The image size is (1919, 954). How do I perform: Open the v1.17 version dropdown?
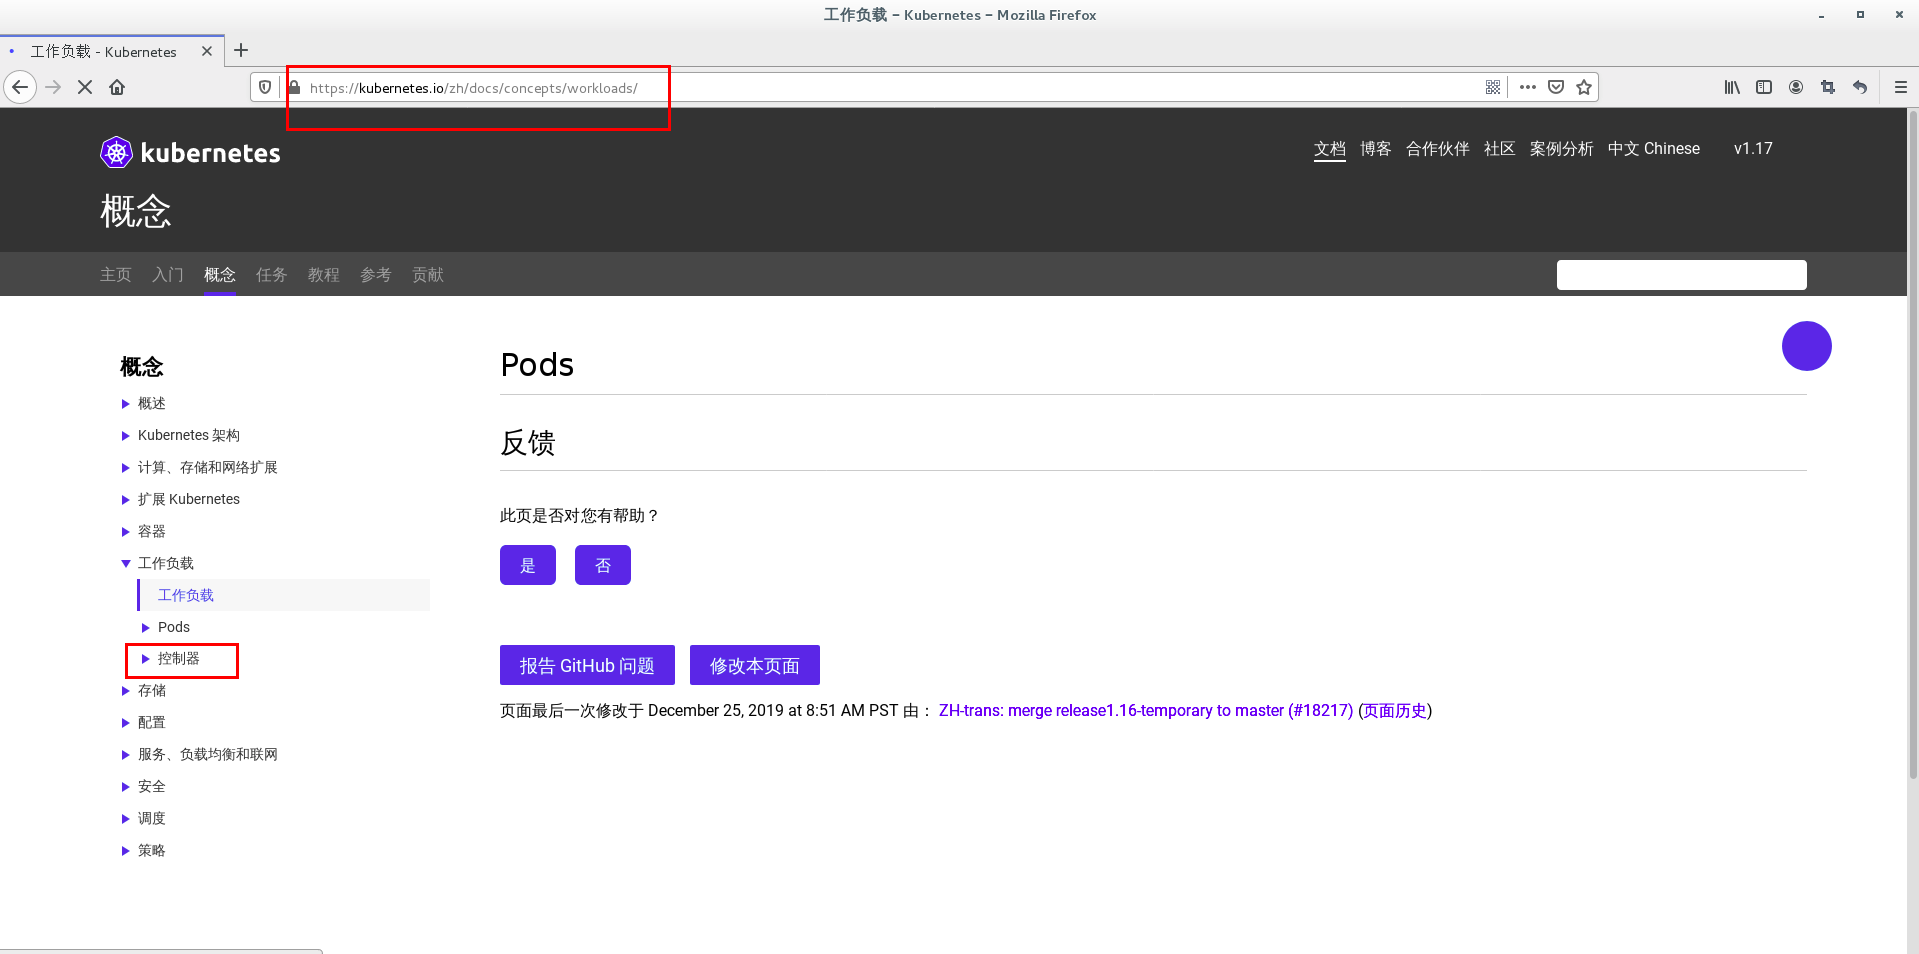(1753, 148)
